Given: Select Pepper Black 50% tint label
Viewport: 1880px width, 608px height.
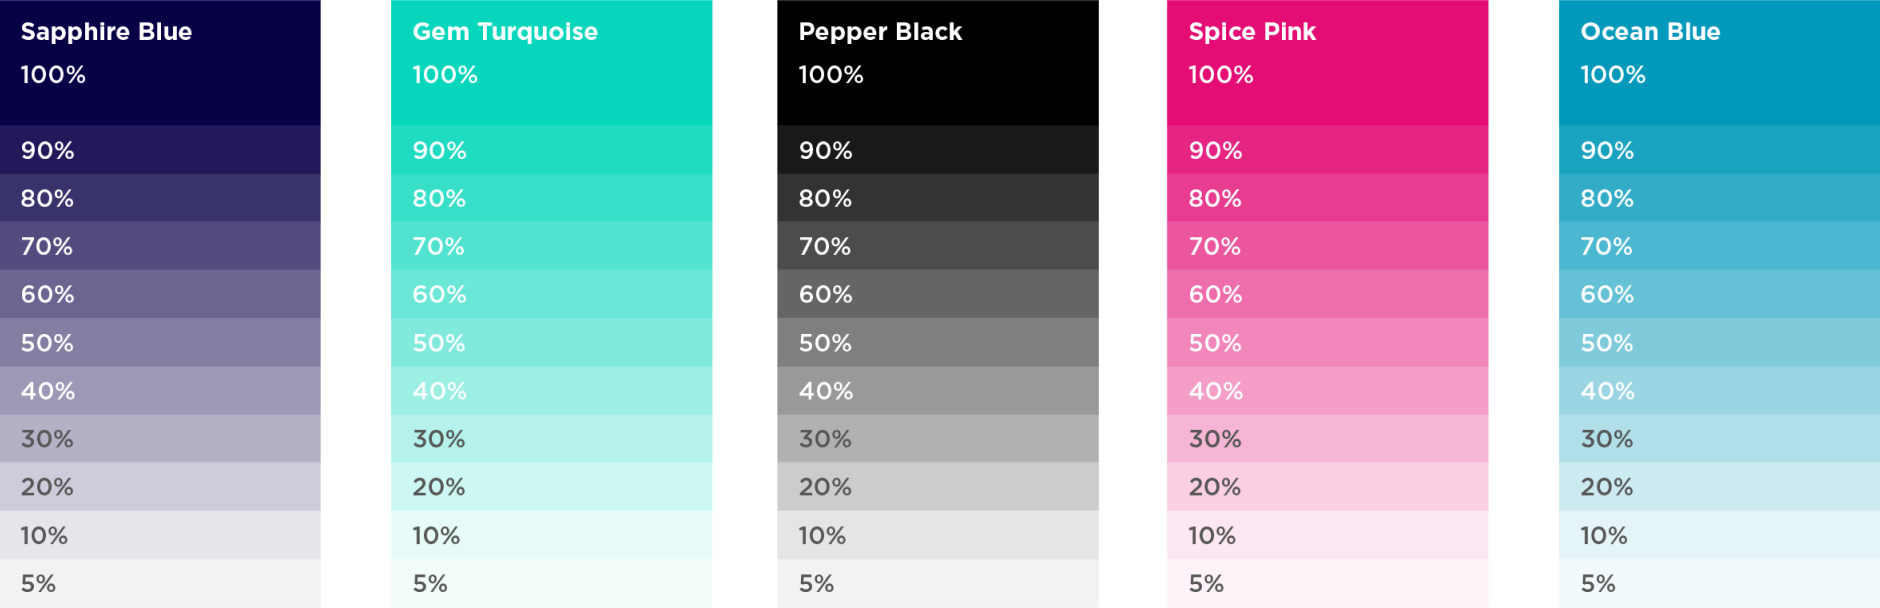Looking at the screenshot, I should pos(826,343).
